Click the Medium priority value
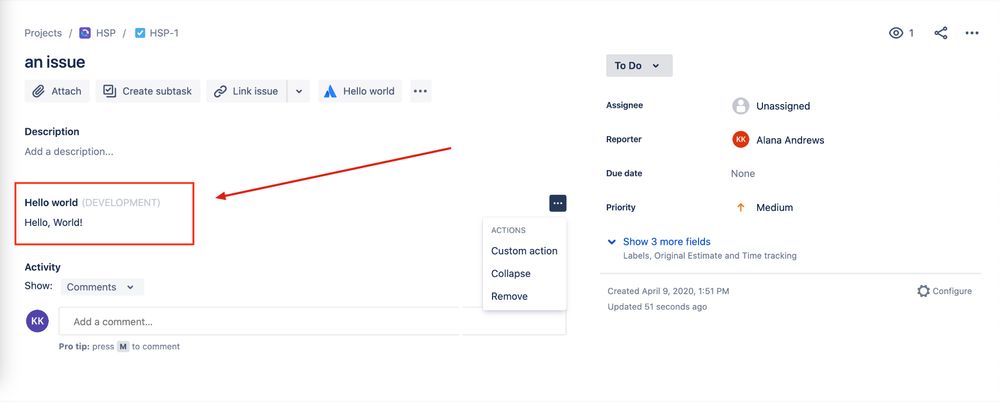Screen dimensions: 999x402 coord(775,208)
